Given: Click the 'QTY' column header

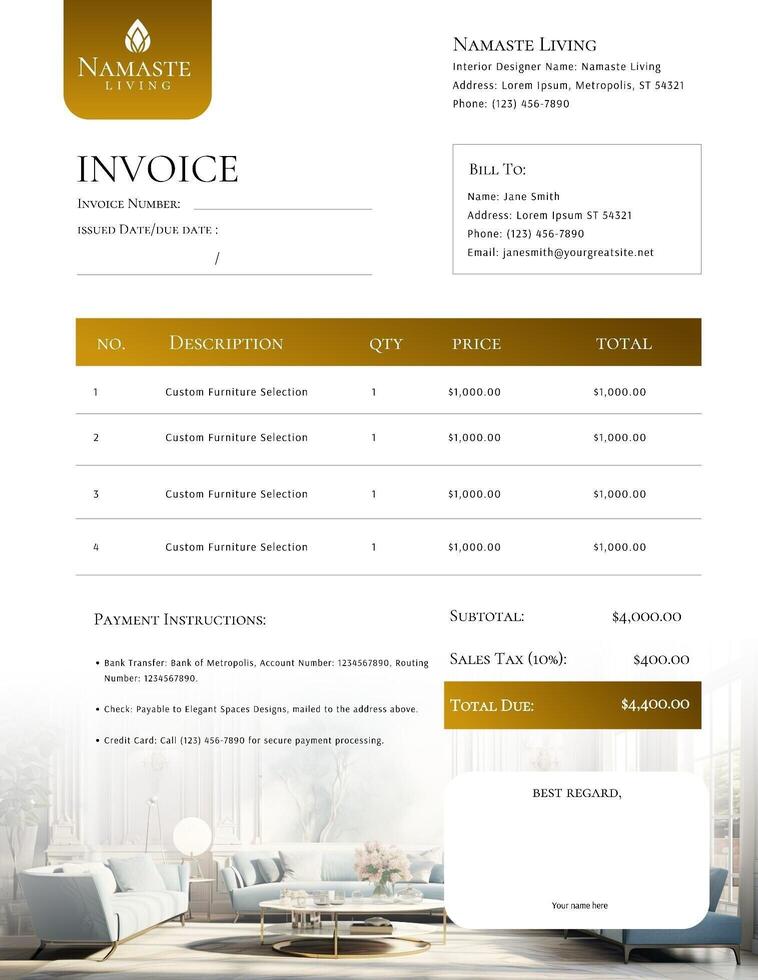Looking at the screenshot, I should tap(386, 344).
